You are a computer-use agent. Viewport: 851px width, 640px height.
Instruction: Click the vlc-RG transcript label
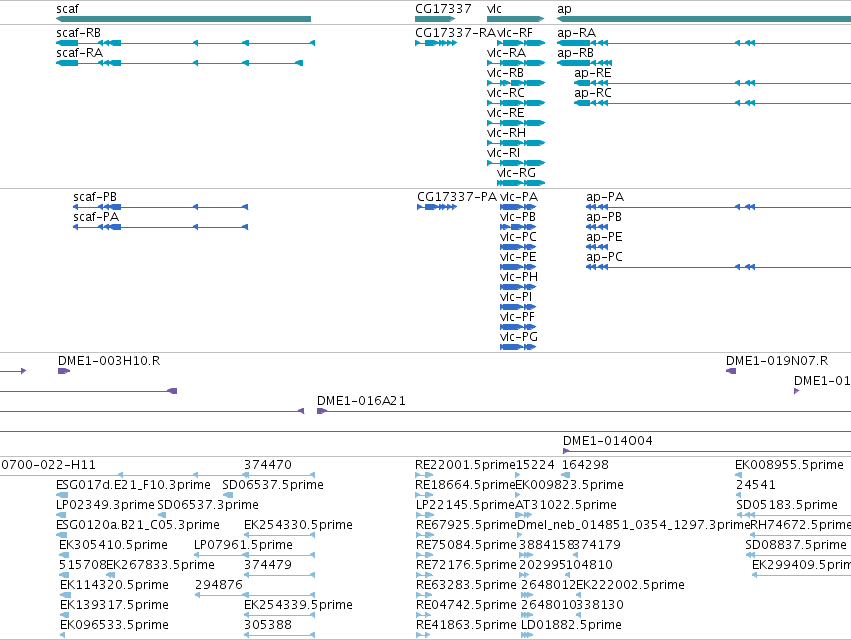click(516, 173)
